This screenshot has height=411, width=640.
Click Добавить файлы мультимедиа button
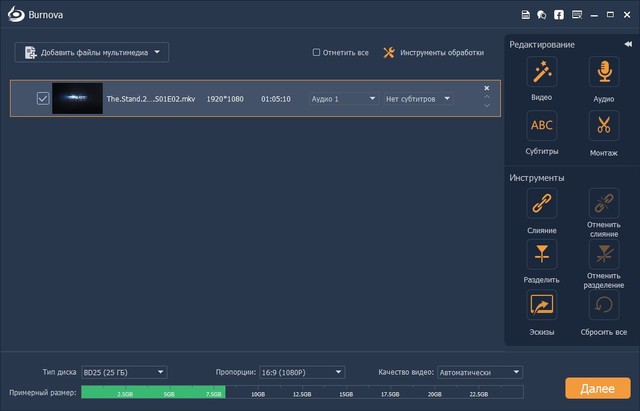coord(92,52)
